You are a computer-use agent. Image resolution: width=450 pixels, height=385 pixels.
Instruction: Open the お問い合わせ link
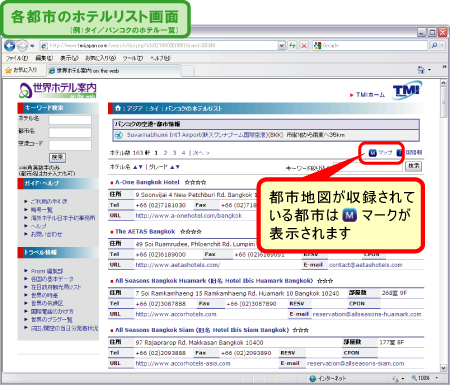coord(46,234)
